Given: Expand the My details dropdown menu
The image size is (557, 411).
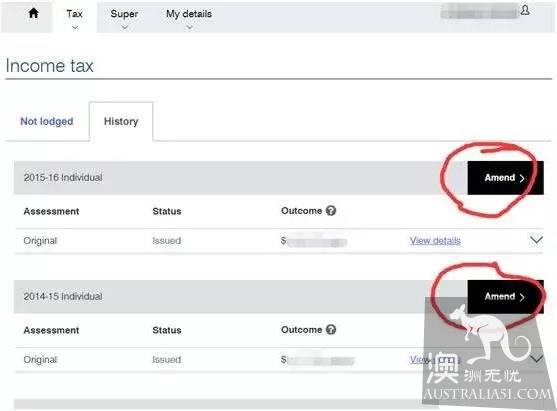Looking at the screenshot, I should [189, 18].
